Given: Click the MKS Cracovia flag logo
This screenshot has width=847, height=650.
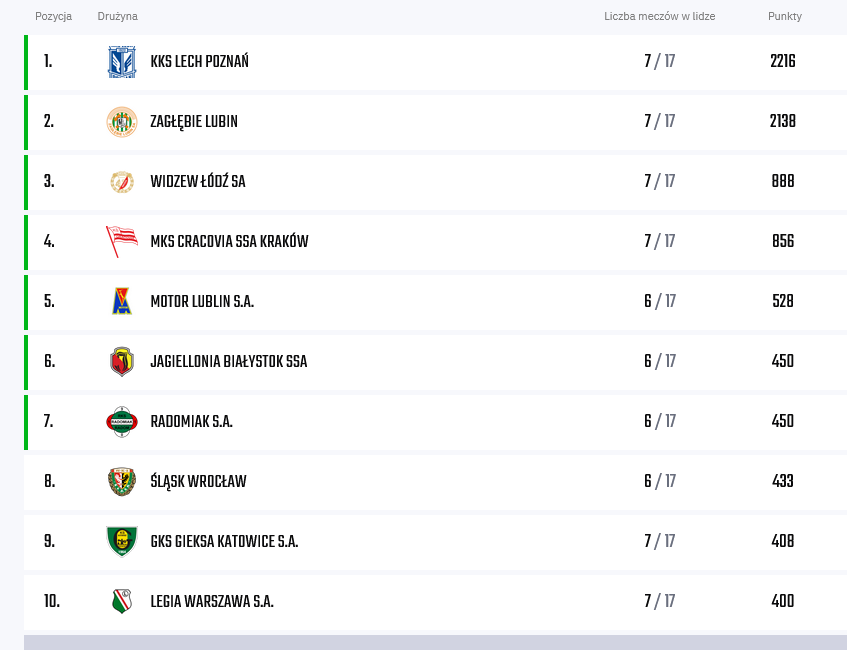Looking at the screenshot, I should click(x=122, y=242).
